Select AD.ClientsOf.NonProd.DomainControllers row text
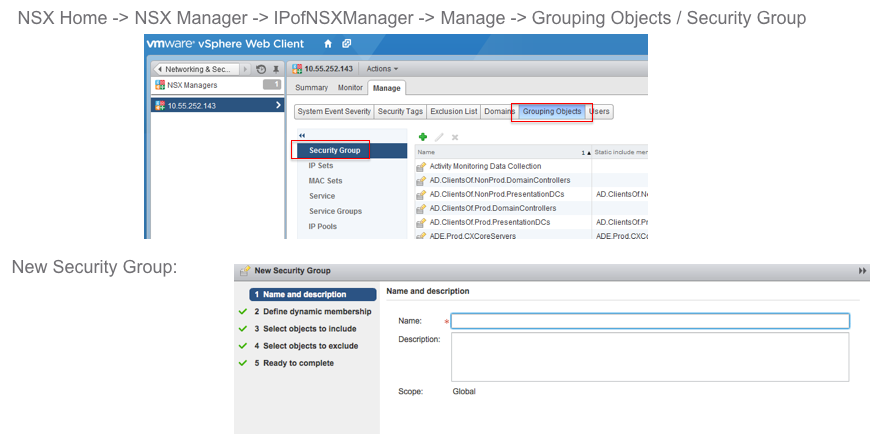Screen dimensions: 870x434 pyautogui.click(x=500, y=180)
